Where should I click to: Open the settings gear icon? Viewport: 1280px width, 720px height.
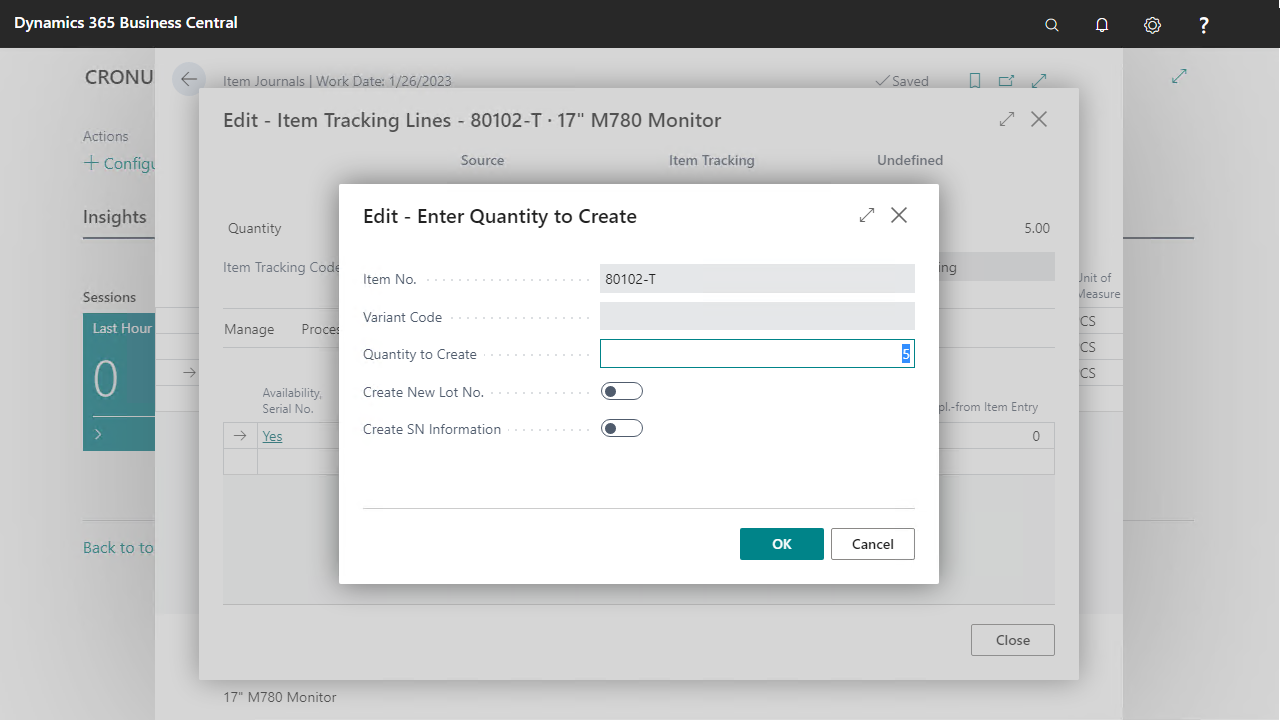pyautogui.click(x=1152, y=25)
